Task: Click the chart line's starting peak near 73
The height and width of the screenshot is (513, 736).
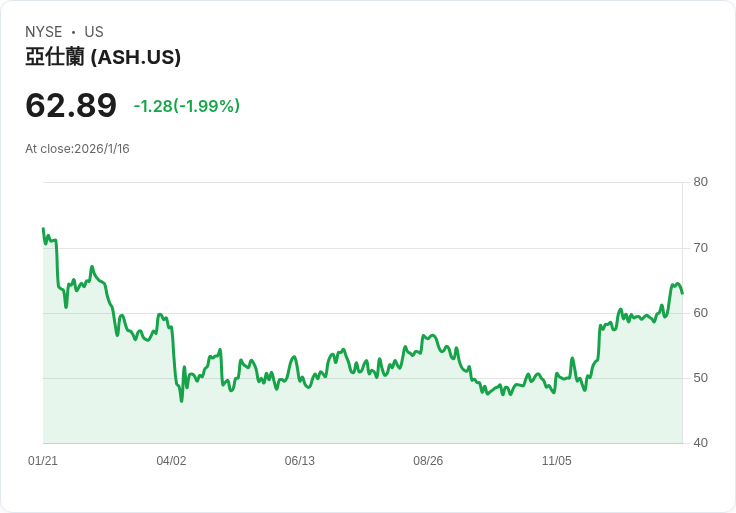Action: pyautogui.click(x=43, y=229)
